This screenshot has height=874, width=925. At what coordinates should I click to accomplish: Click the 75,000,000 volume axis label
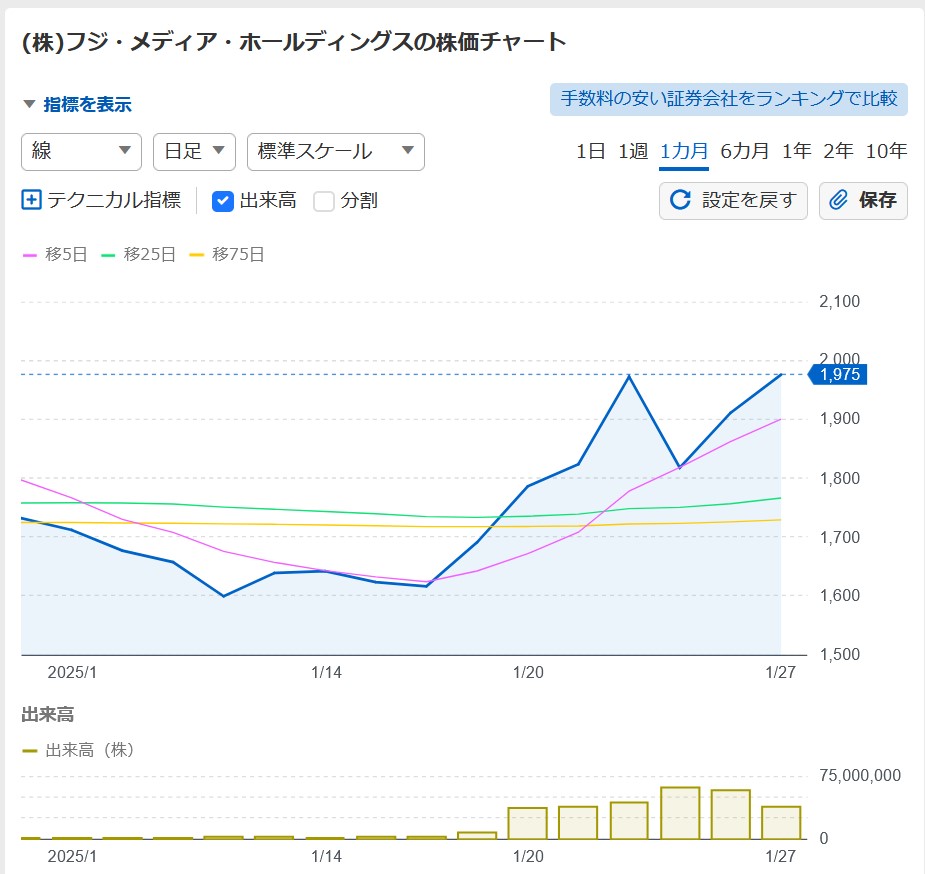point(860,776)
